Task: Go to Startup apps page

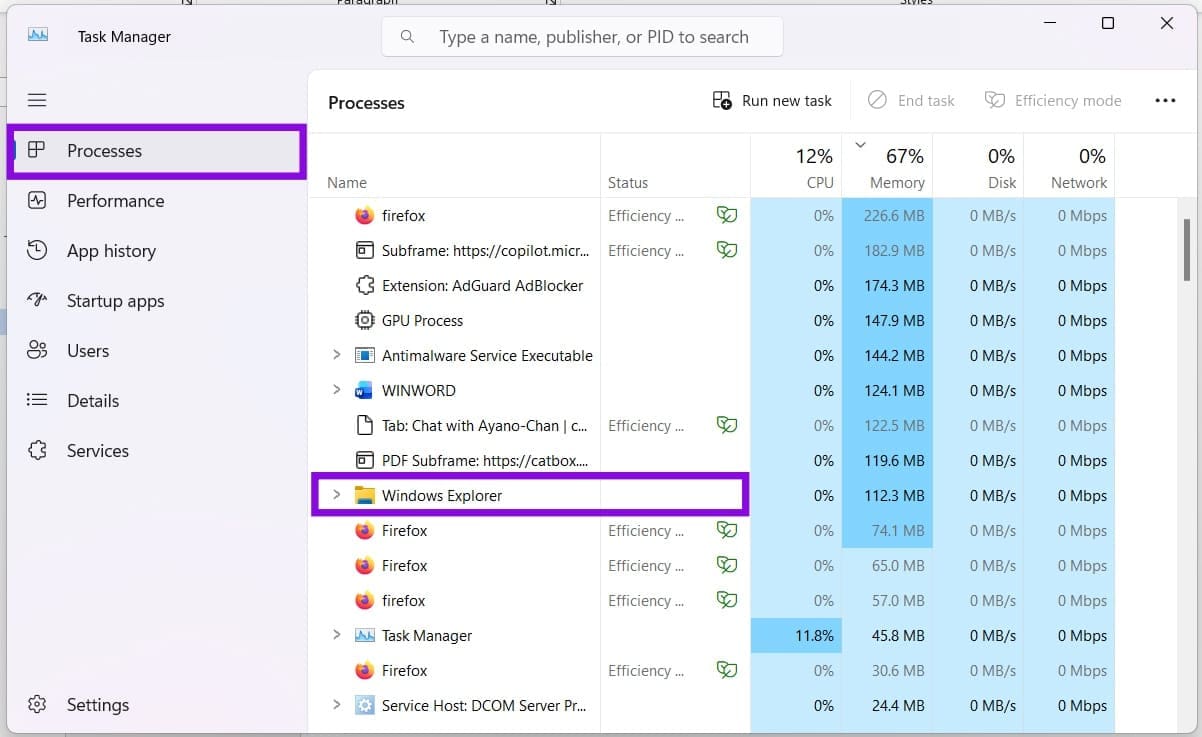Action: click(x=156, y=300)
